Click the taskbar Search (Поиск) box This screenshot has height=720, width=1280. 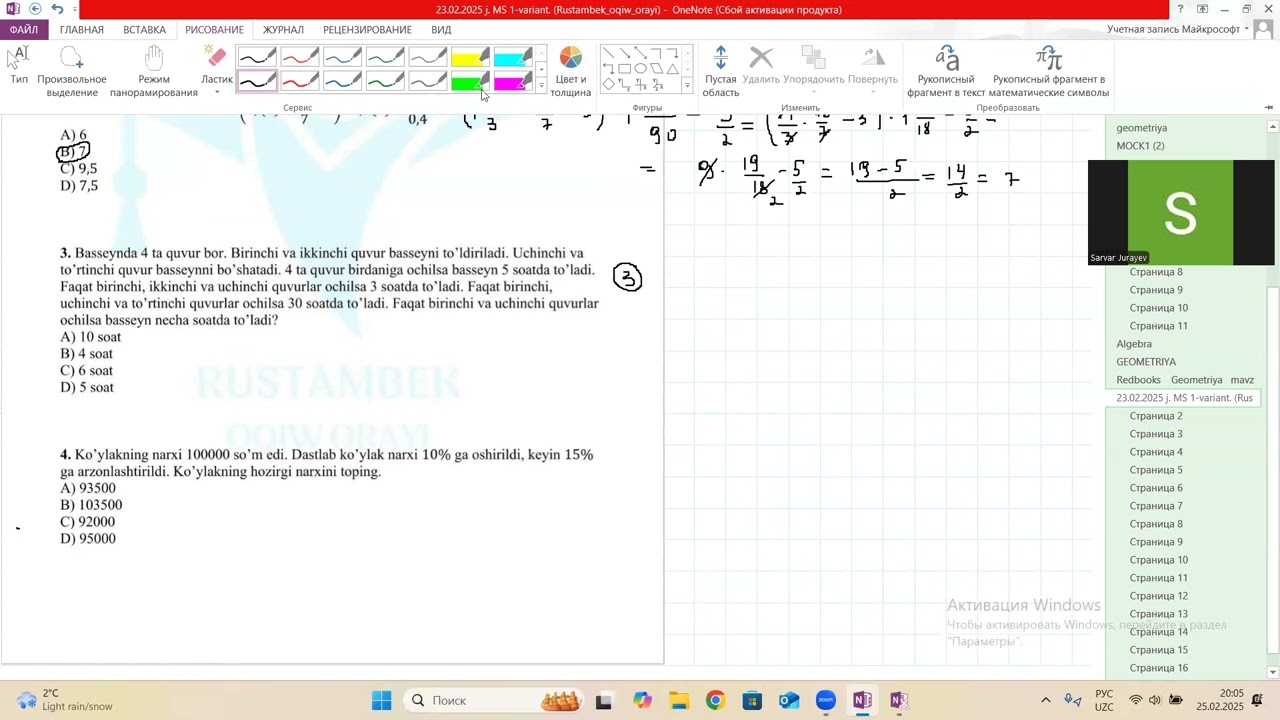[494, 700]
